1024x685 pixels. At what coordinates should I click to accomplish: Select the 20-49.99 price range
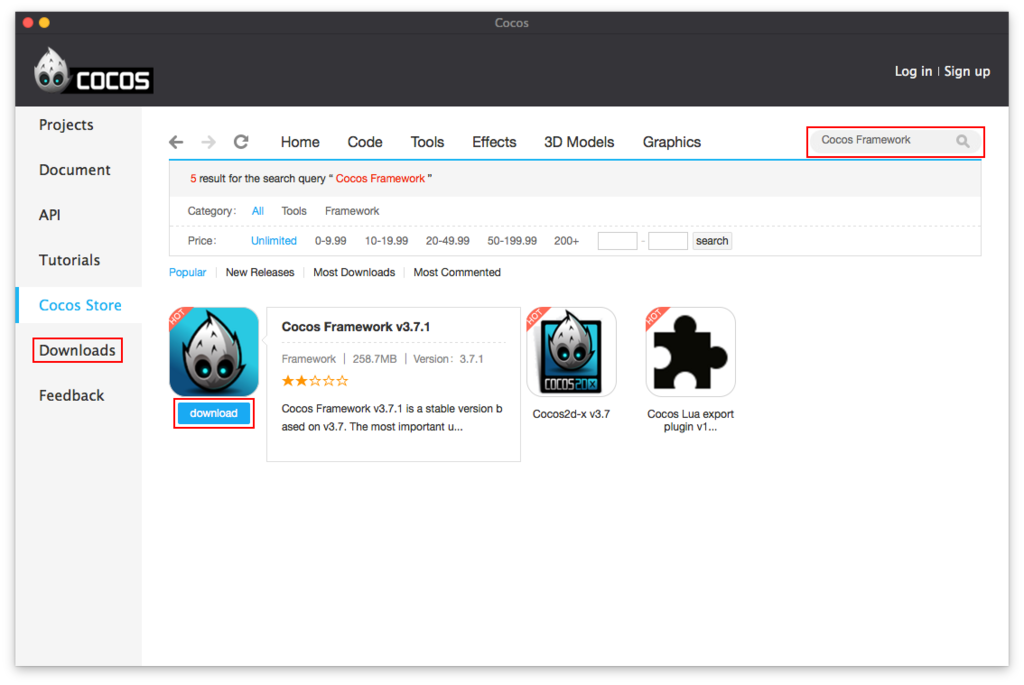pyautogui.click(x=447, y=241)
